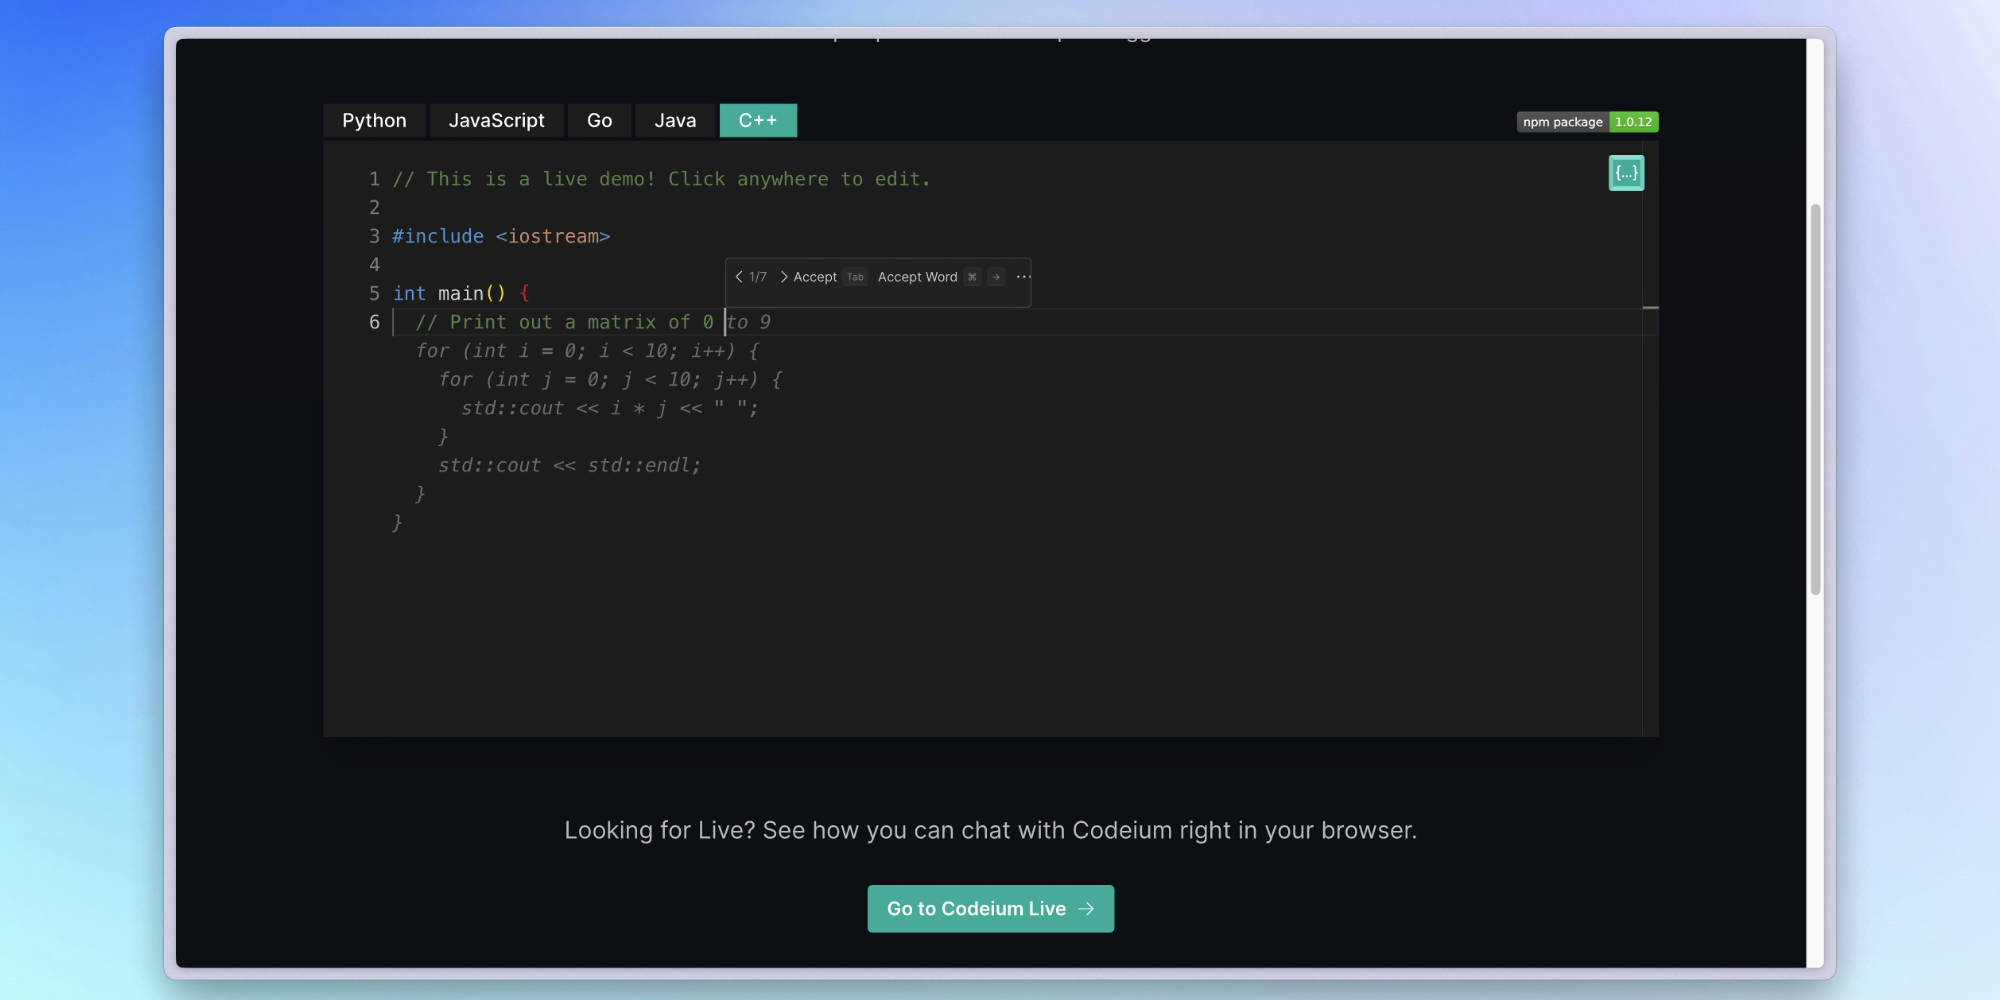This screenshot has width=2000, height=1000.
Task: Click the Looking for Live text
Action: pyautogui.click(x=990, y=830)
